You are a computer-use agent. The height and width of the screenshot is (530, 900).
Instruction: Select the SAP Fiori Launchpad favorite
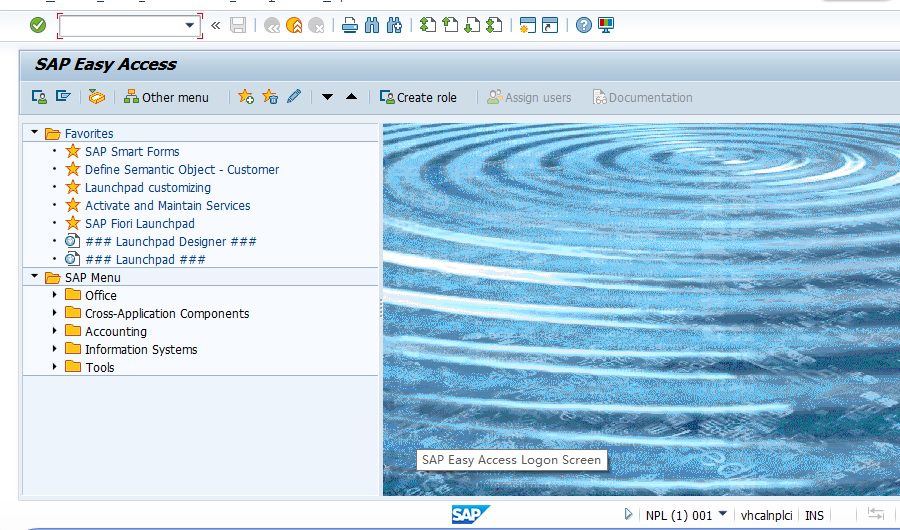pos(139,223)
